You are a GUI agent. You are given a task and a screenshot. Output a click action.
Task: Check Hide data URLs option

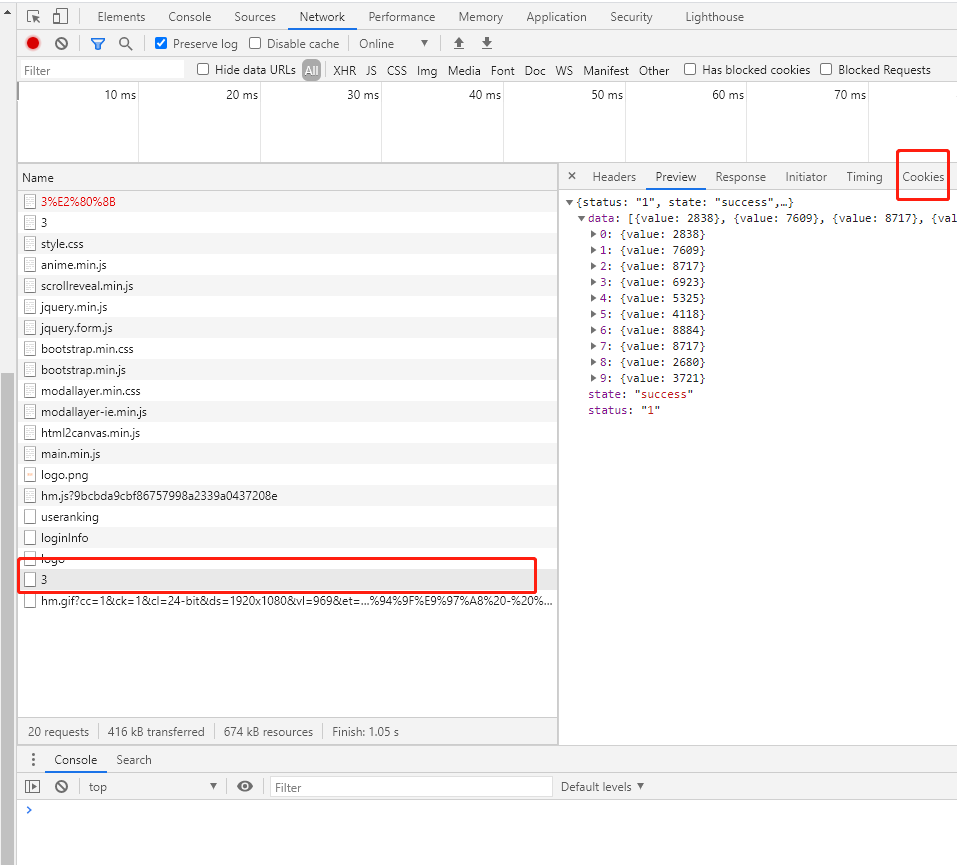[x=203, y=70]
